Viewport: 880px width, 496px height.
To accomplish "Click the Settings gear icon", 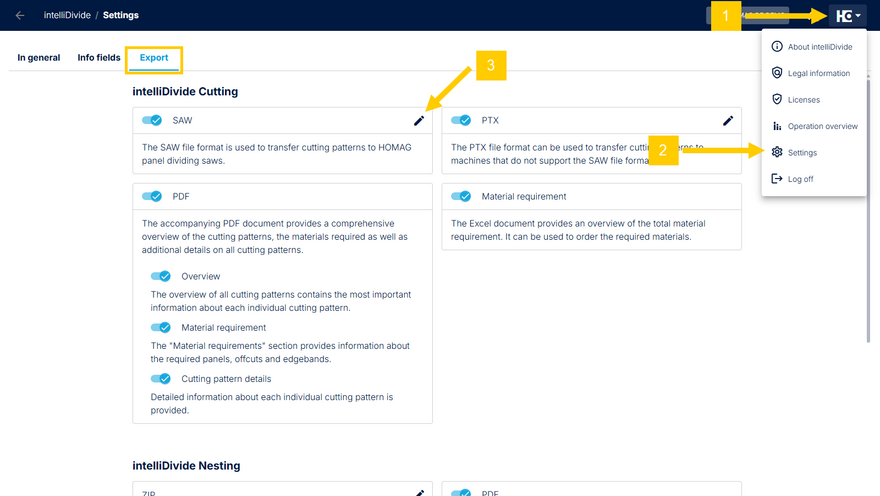I will (777, 152).
